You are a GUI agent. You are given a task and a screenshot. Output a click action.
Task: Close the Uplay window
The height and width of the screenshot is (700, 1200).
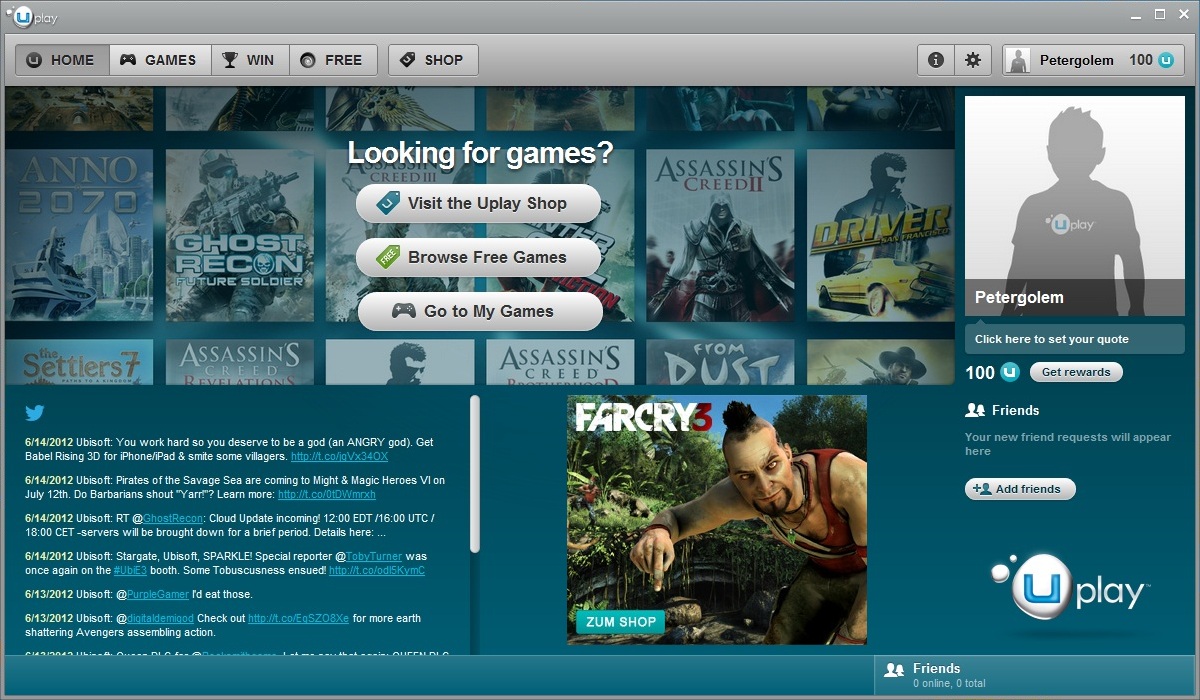[1182, 14]
